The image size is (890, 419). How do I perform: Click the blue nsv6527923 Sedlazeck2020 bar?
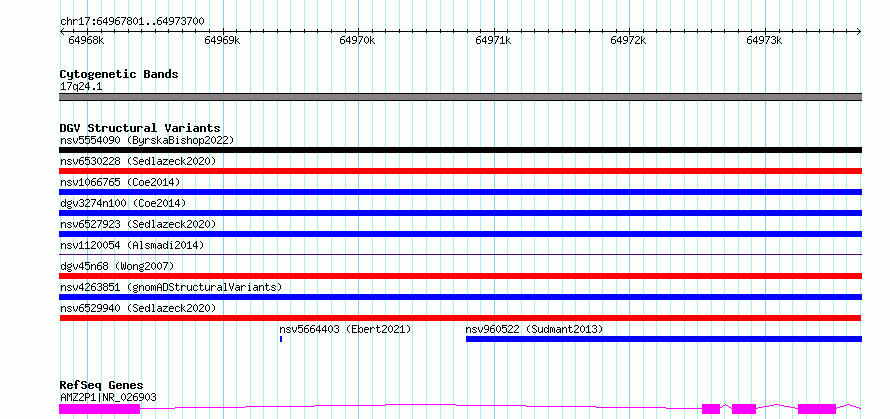460,234
